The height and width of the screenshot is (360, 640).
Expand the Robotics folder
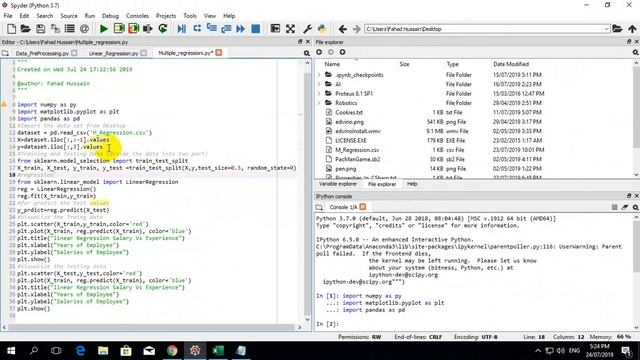coord(319,103)
